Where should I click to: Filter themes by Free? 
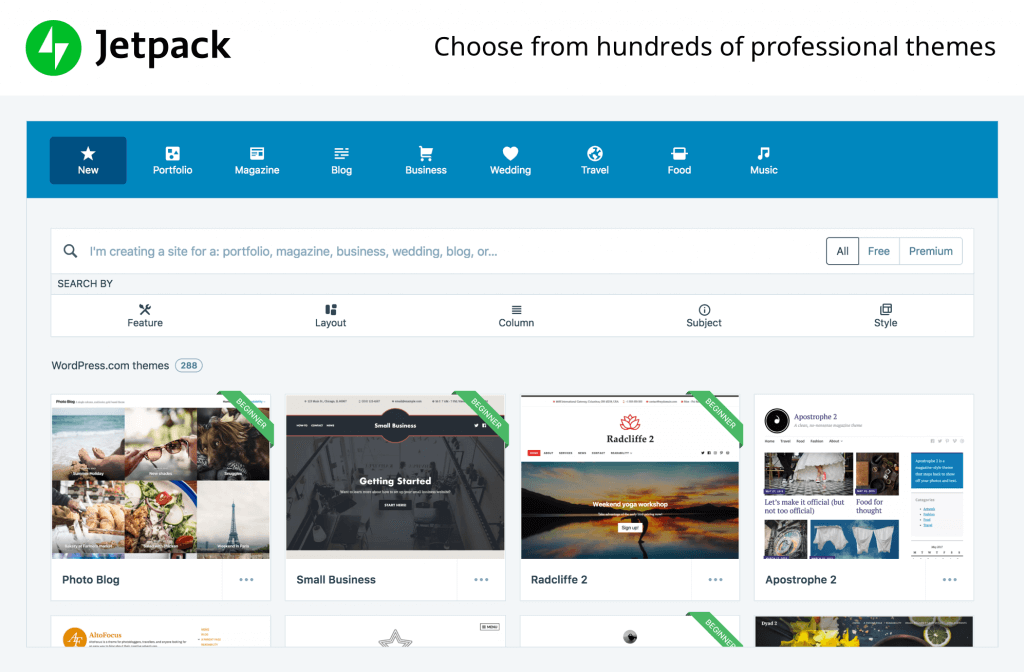pyautogui.click(x=878, y=251)
